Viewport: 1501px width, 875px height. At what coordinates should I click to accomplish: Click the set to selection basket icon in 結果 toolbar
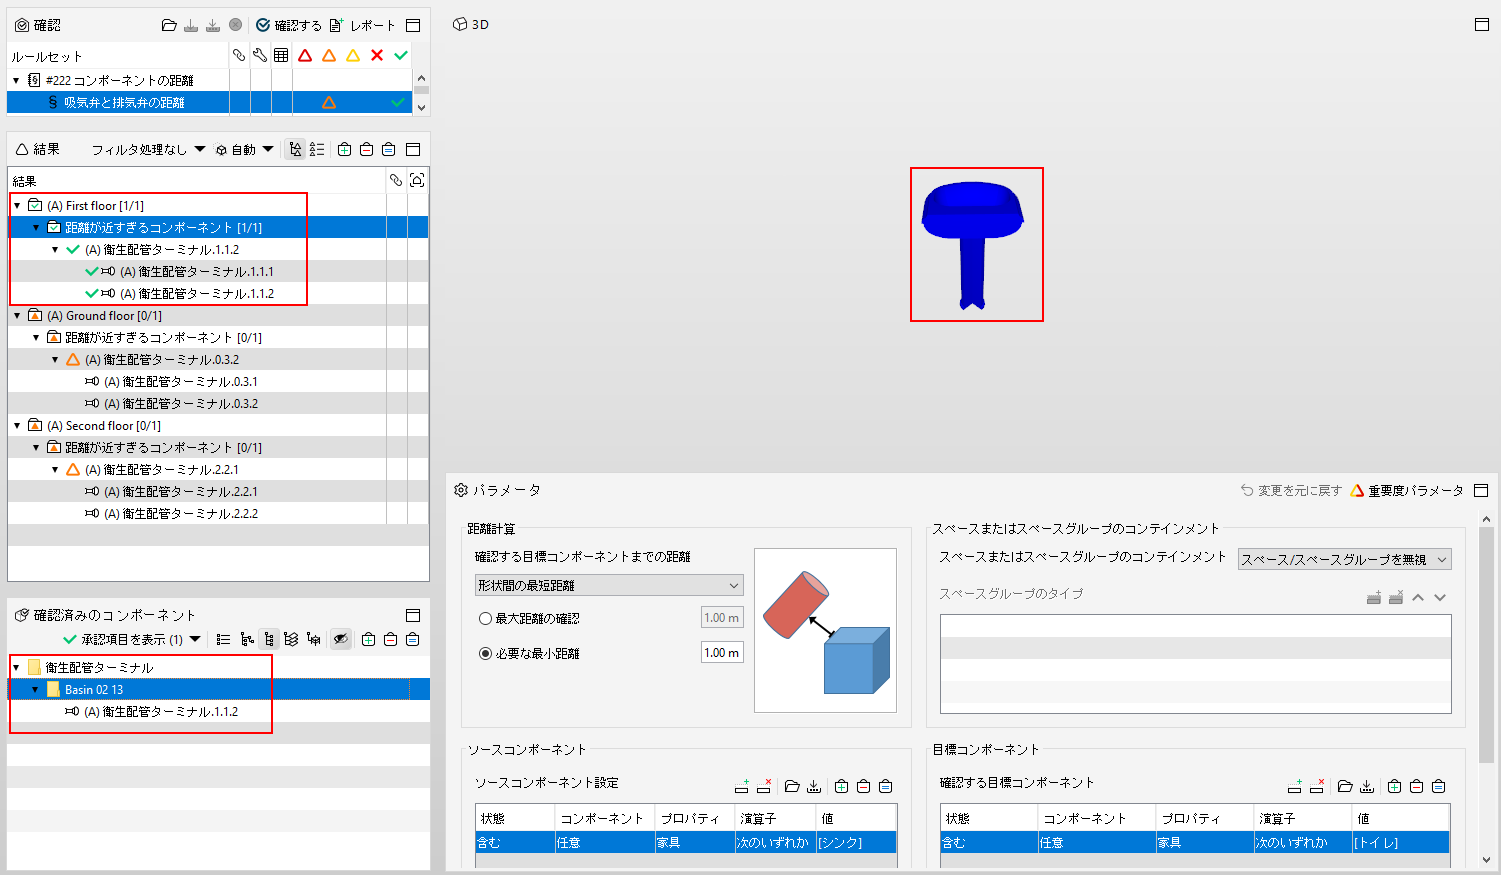(388, 149)
